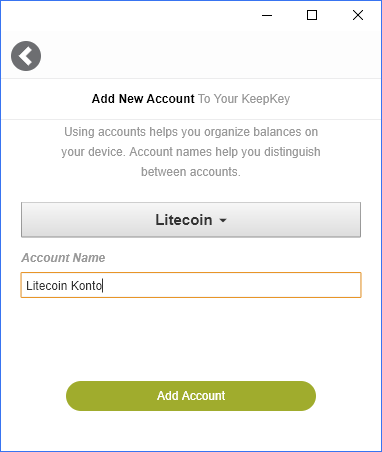
Task: Click the 'Account Name' field label
Action: [x=63, y=258]
